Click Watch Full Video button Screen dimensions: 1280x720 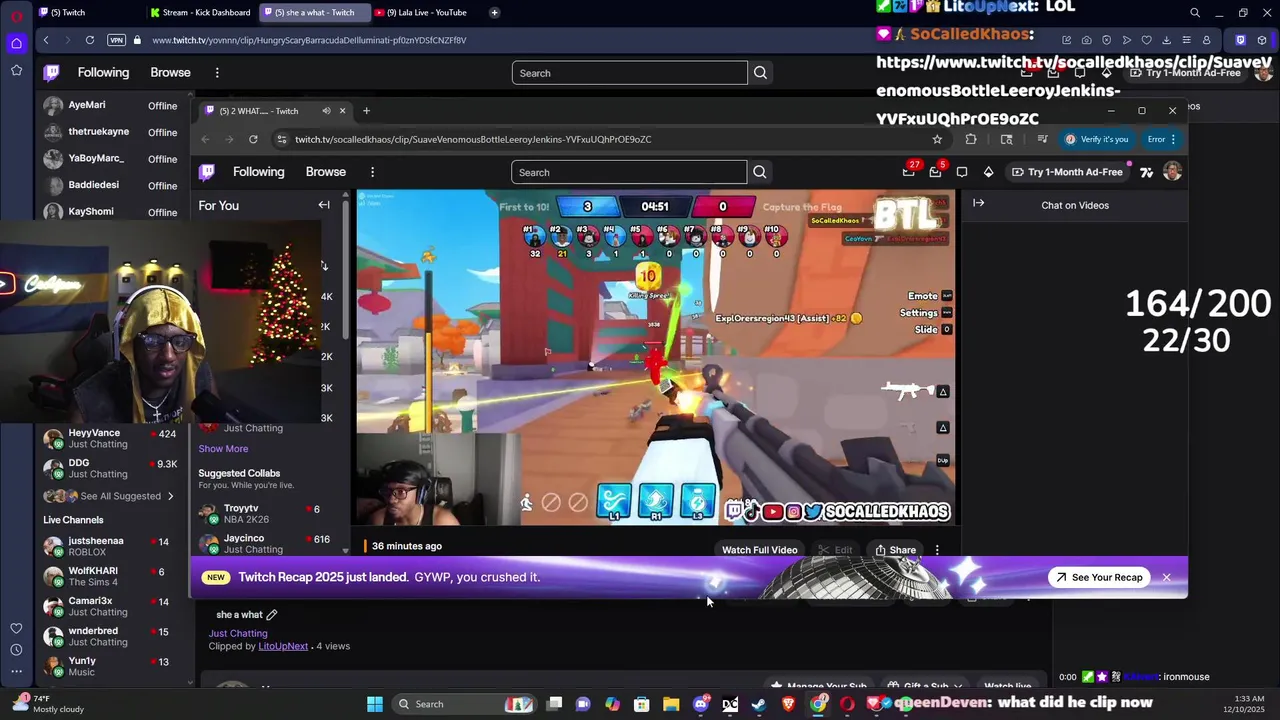click(x=760, y=550)
